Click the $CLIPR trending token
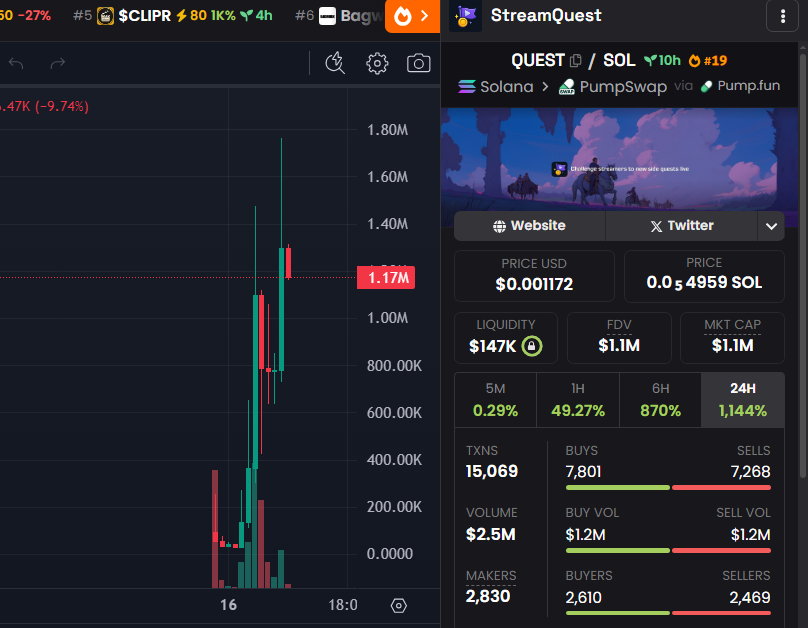The width and height of the screenshot is (808, 628). pos(173,16)
